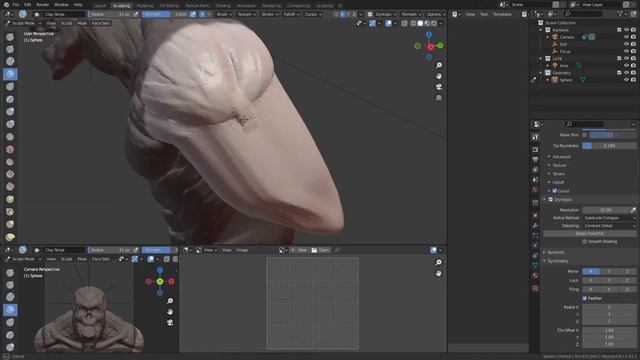Toggle camera view icon in main viewport
Image resolution: width=640 pixels, height=360 pixels.
[439, 87]
